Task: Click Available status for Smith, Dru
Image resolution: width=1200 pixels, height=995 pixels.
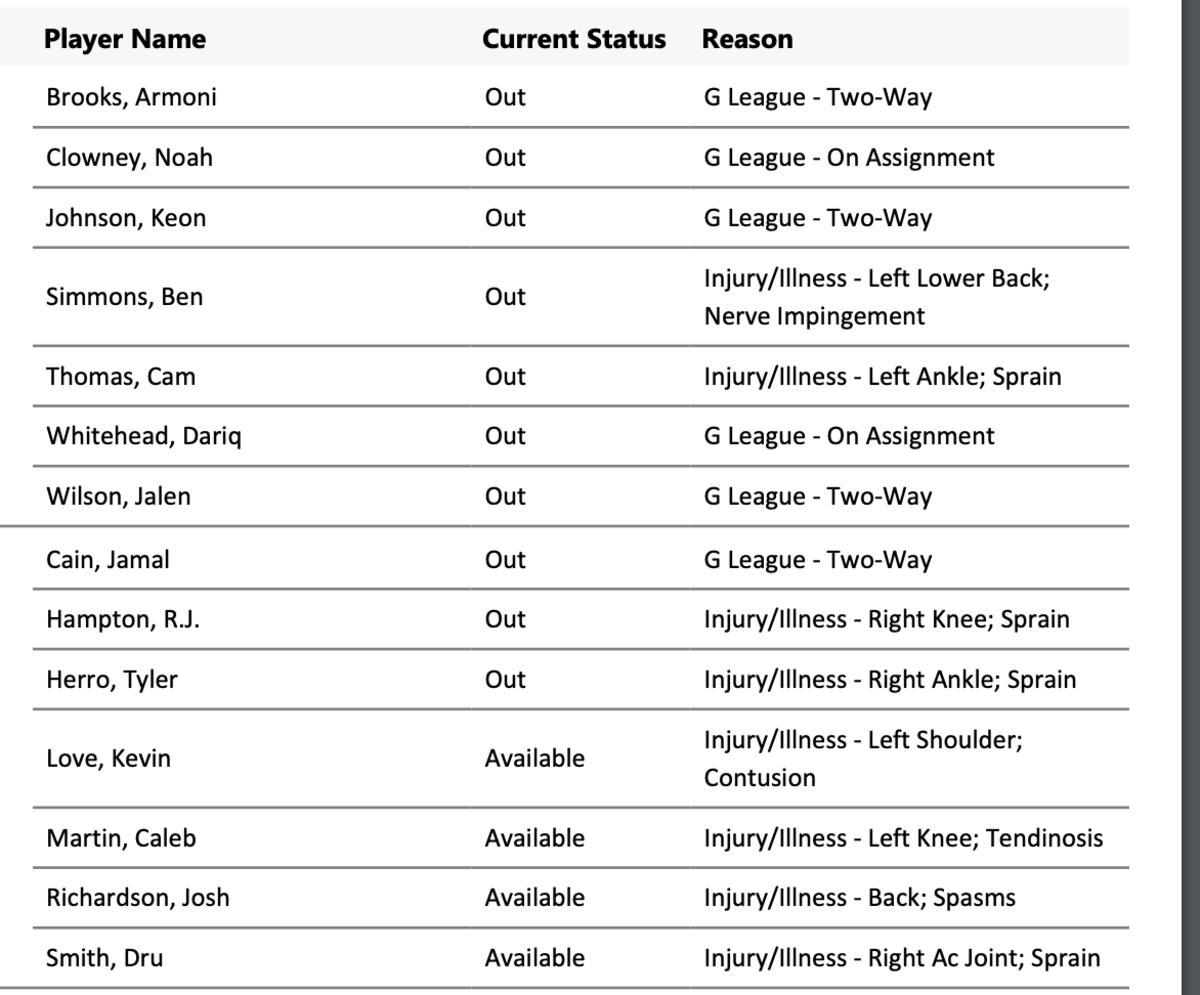Action: tap(534, 957)
